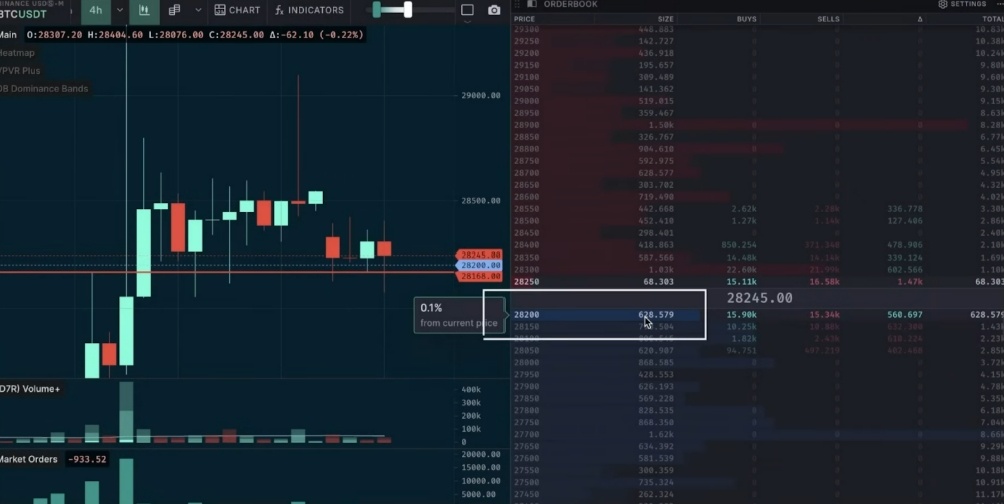Click the (D7R) Volume+ pane label

30,389
